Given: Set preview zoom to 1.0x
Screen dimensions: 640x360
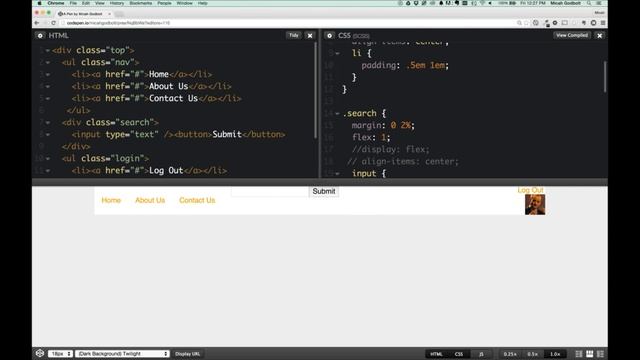Looking at the screenshot, I should tap(555, 354).
